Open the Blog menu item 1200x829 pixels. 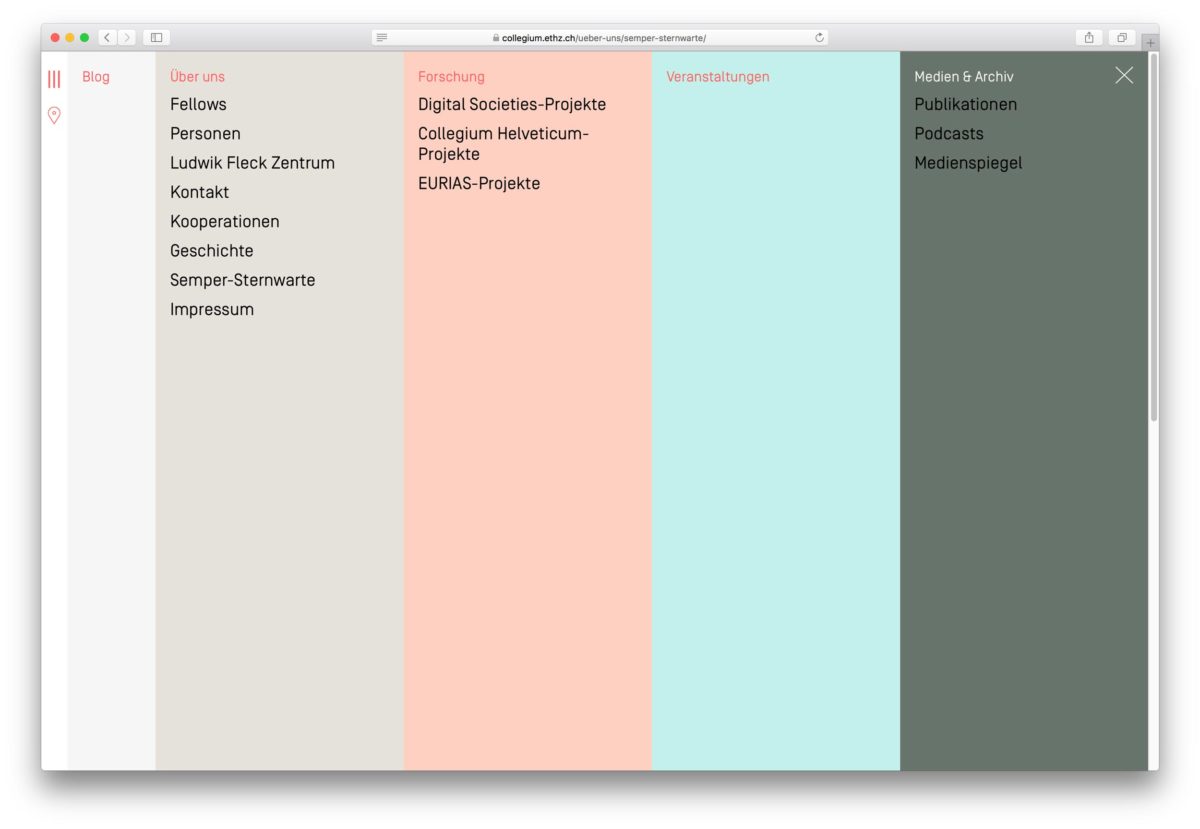tap(96, 77)
